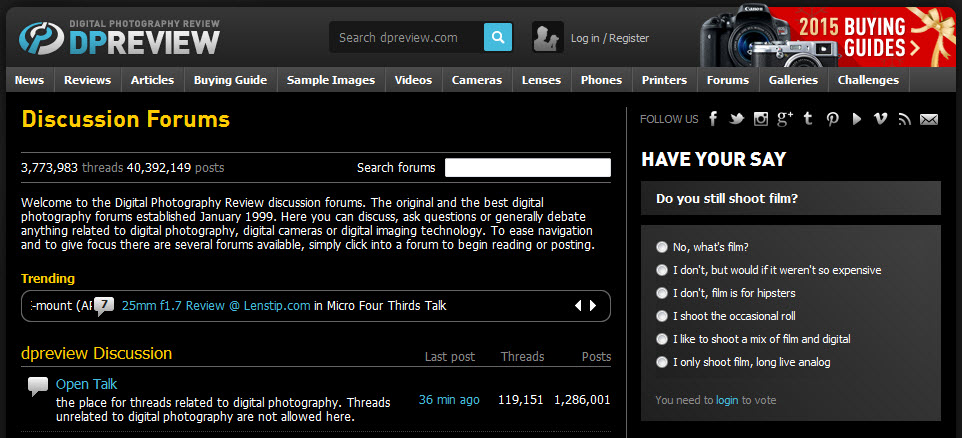Screen dimensions: 962x438
Task: Click the login link to vote
Action: pyautogui.click(x=727, y=400)
